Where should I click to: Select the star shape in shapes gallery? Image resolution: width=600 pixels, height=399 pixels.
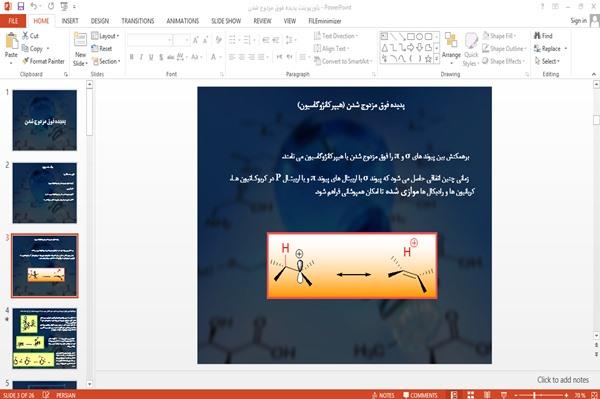[x=428, y=59]
